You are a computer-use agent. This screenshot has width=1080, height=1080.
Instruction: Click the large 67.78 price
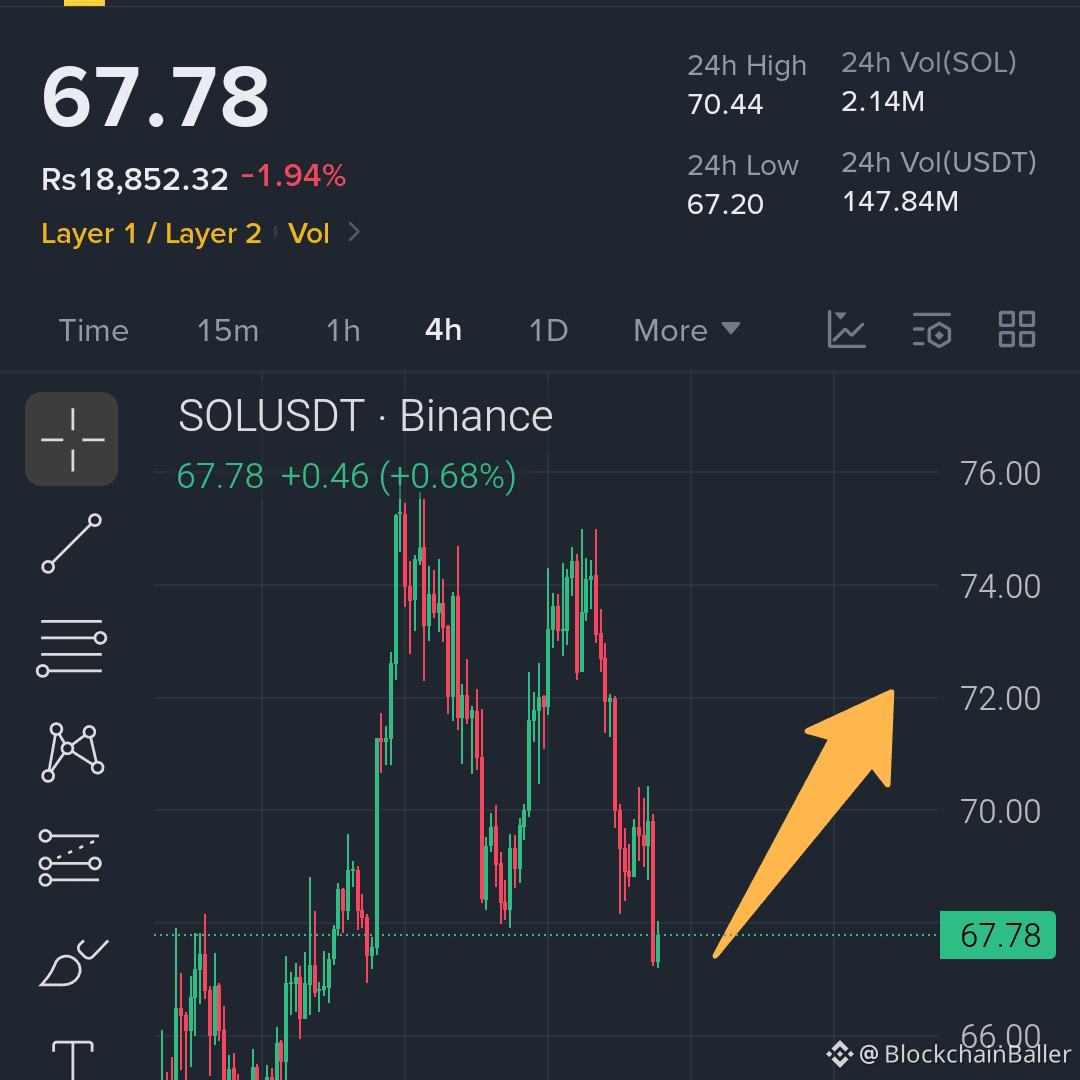(x=155, y=96)
